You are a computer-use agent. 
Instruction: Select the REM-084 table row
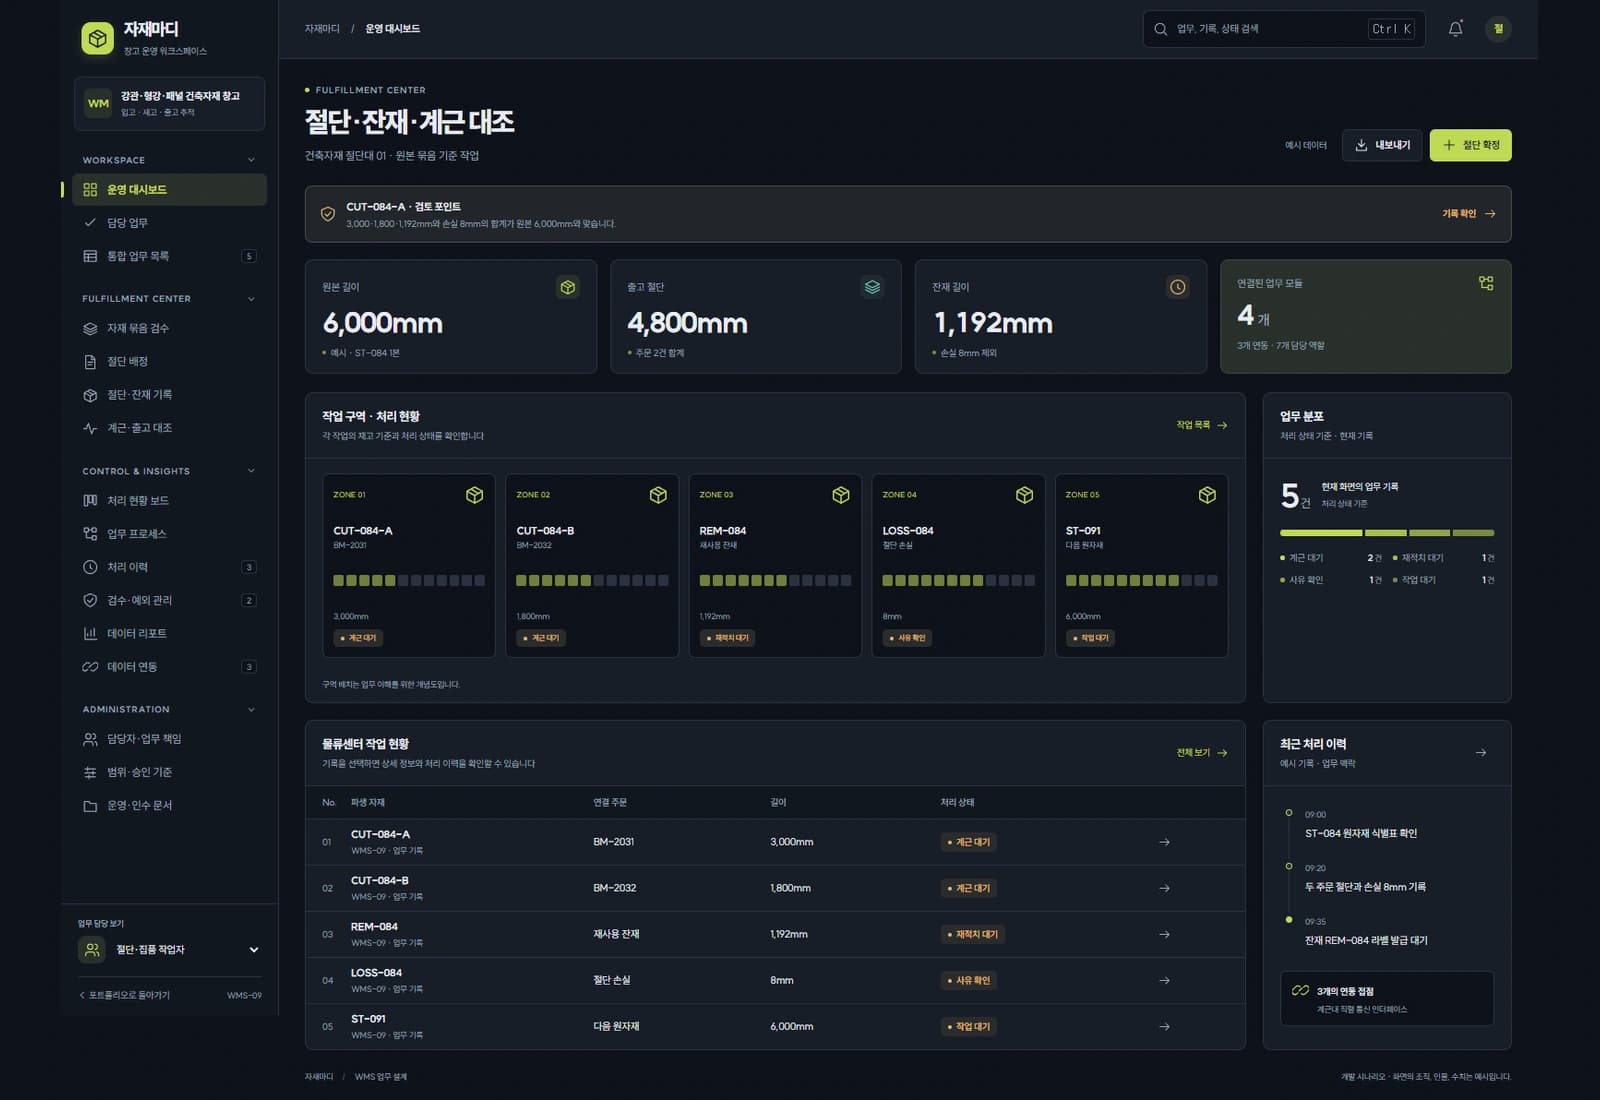click(775, 935)
